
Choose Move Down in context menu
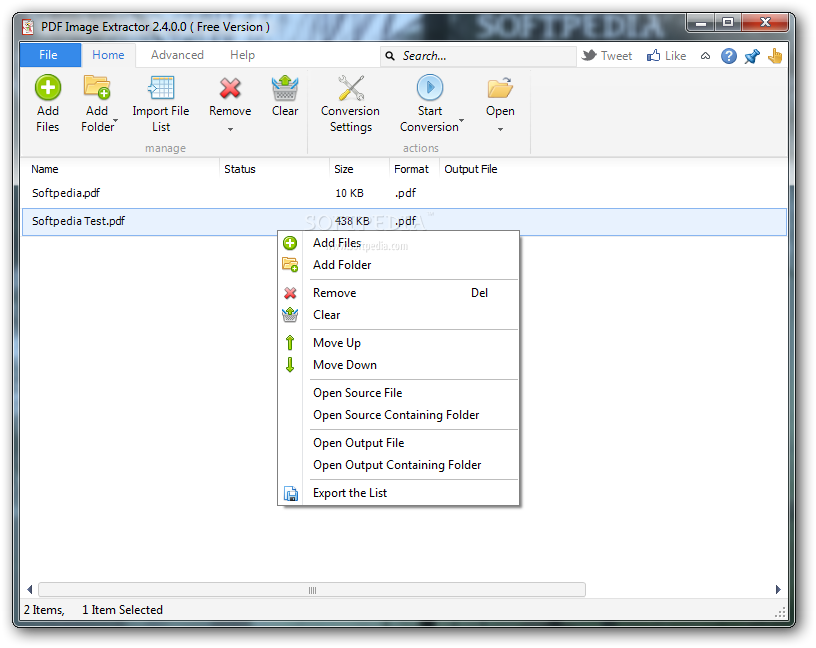coord(399,365)
